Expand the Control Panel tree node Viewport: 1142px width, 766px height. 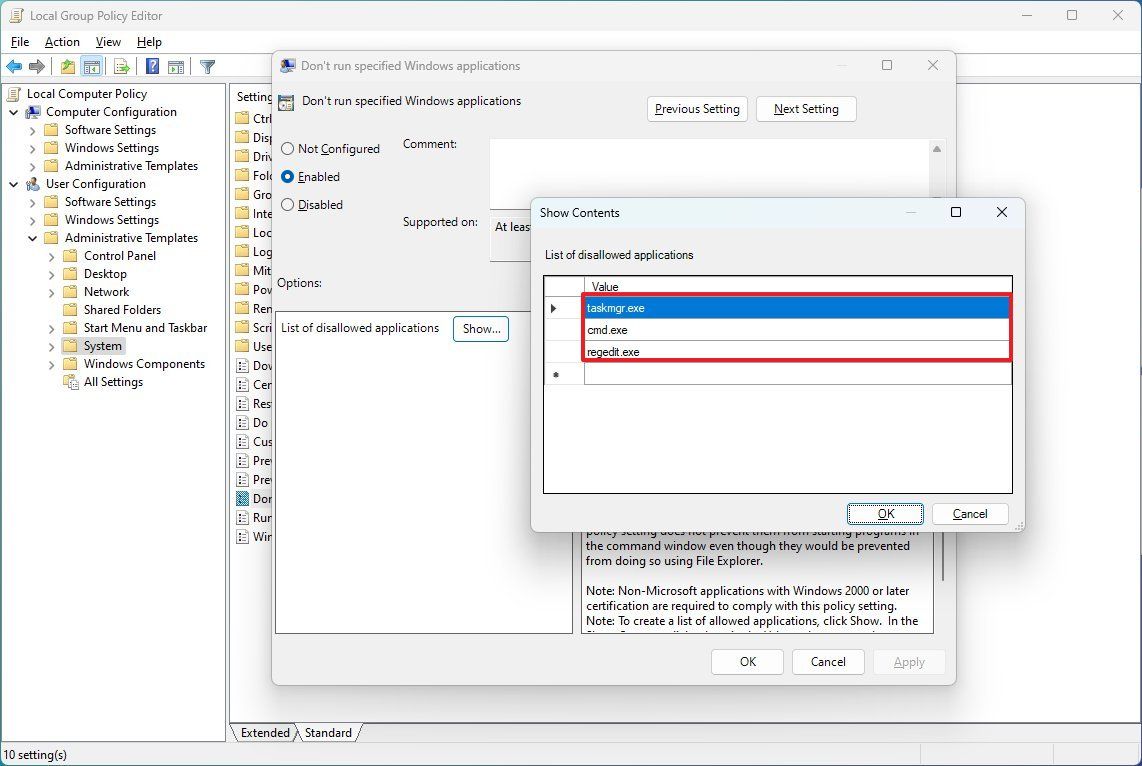pos(52,255)
